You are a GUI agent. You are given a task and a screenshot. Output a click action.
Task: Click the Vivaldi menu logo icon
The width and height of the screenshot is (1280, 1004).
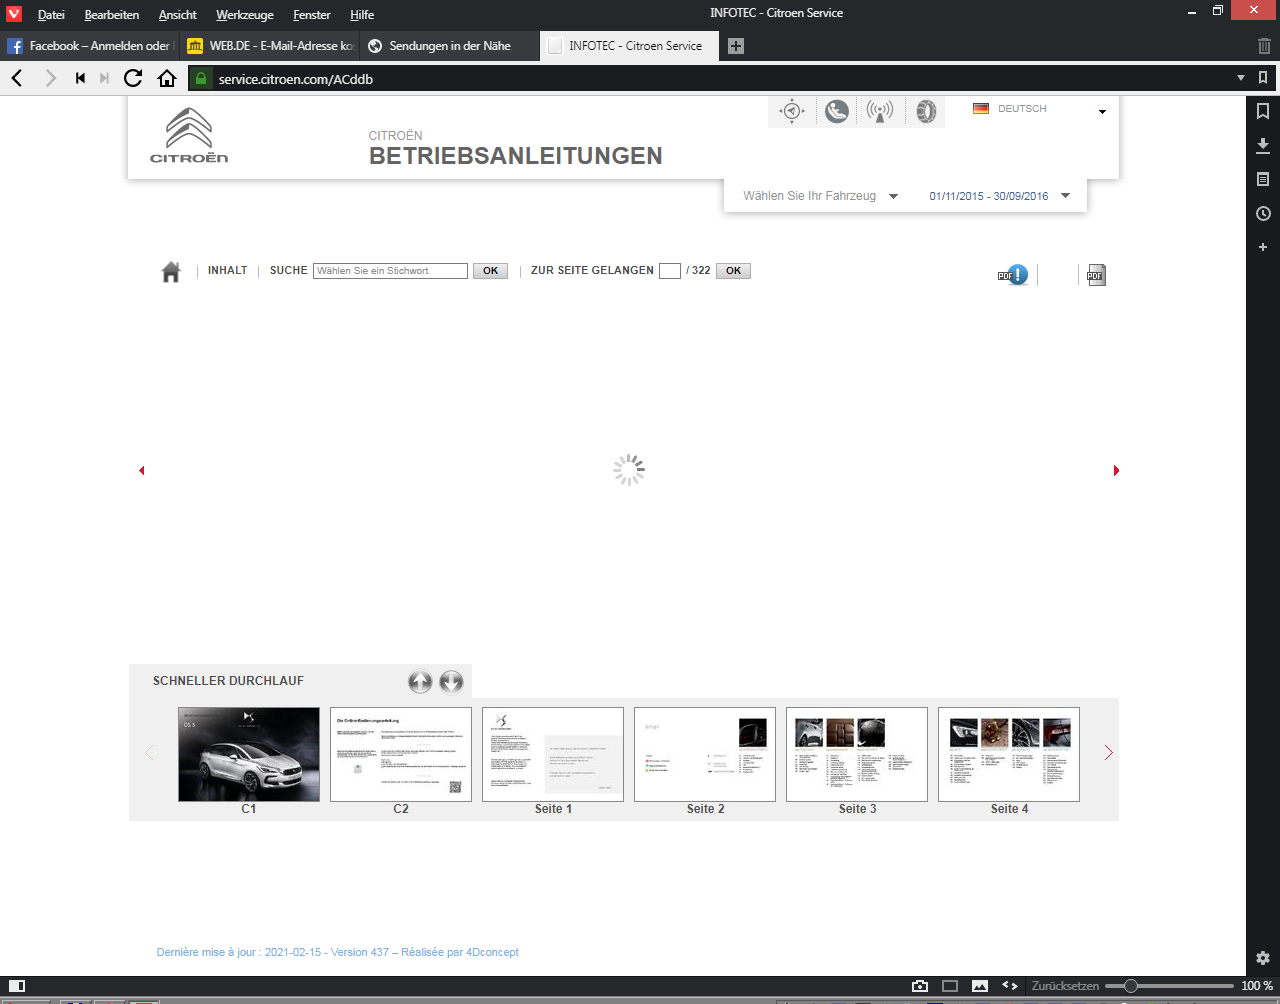tap(14, 14)
